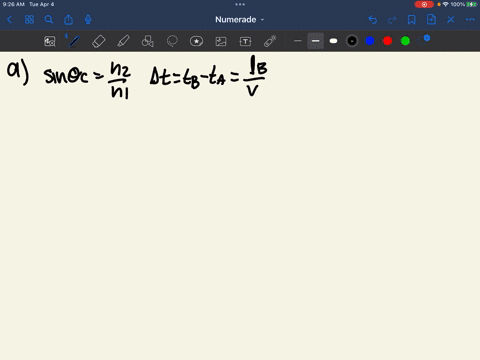Pick the blue pen color
Screen dimensions: 480x360
click(x=370, y=41)
